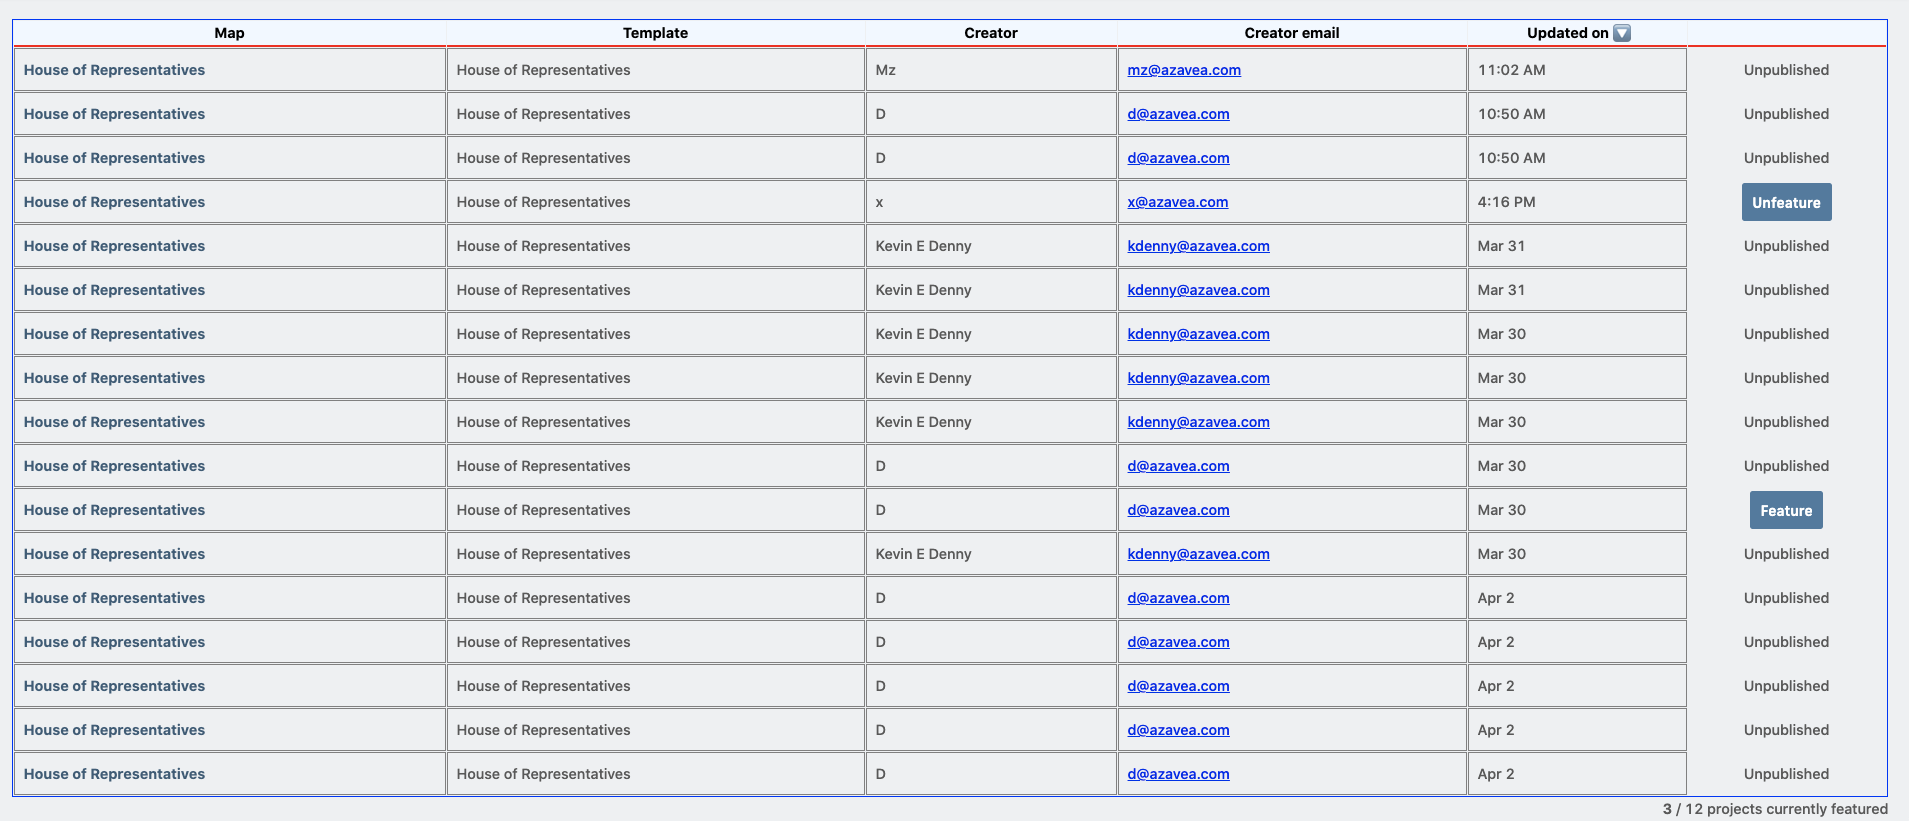Sort by the Template column header

pyautogui.click(x=655, y=33)
